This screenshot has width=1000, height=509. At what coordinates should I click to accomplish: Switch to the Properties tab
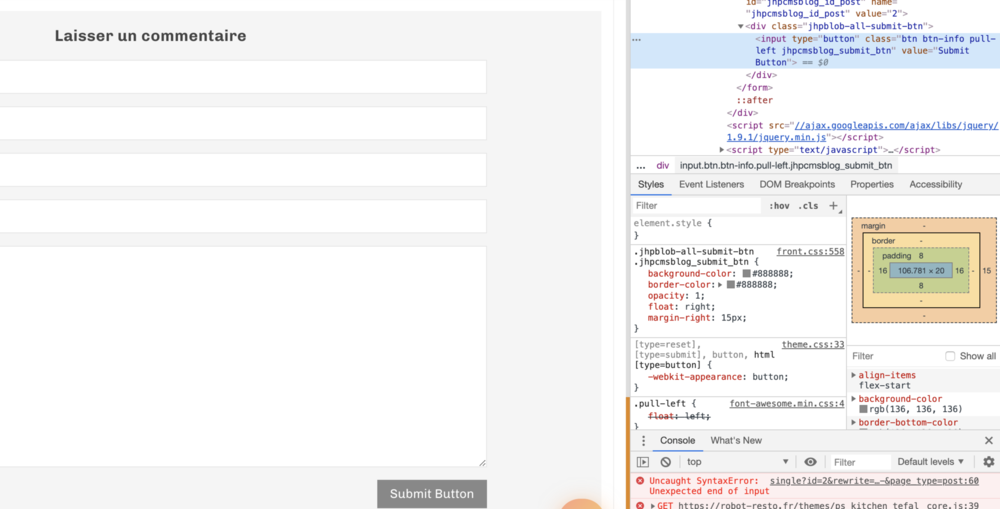point(871,184)
